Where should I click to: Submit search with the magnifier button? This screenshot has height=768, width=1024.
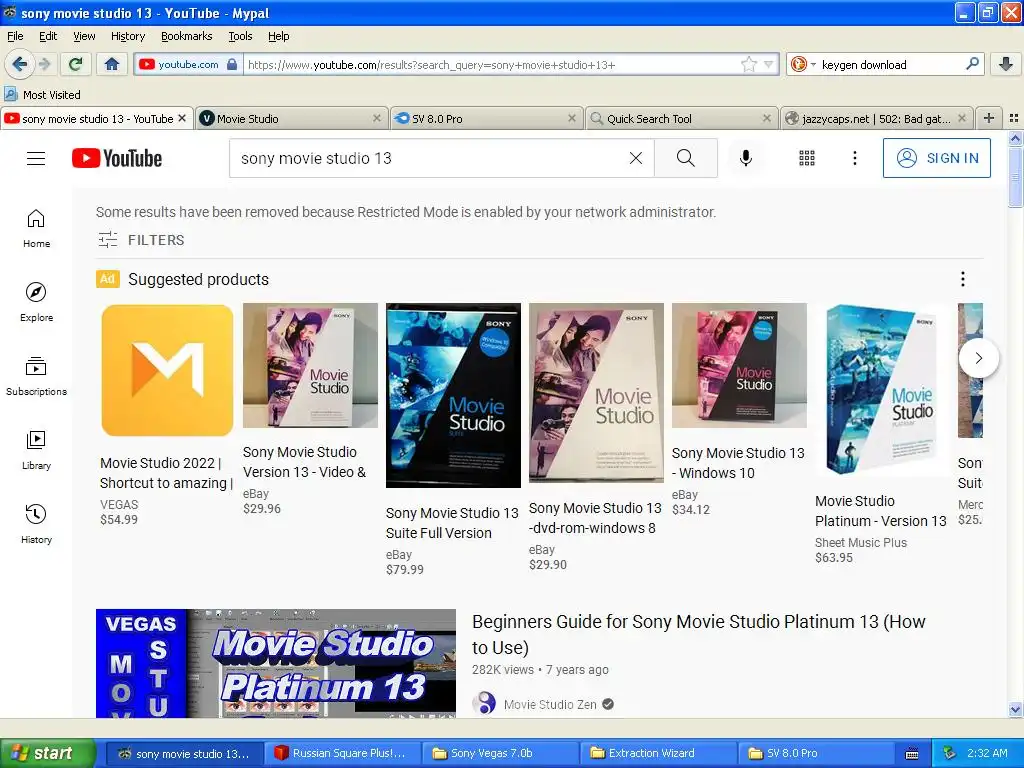[686, 158]
